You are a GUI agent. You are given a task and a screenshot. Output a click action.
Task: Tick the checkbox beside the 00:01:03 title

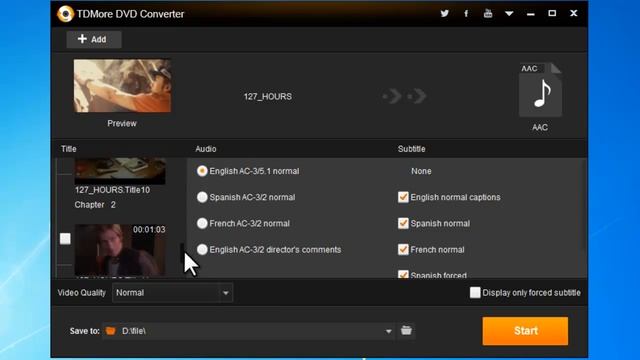pyautogui.click(x=65, y=239)
